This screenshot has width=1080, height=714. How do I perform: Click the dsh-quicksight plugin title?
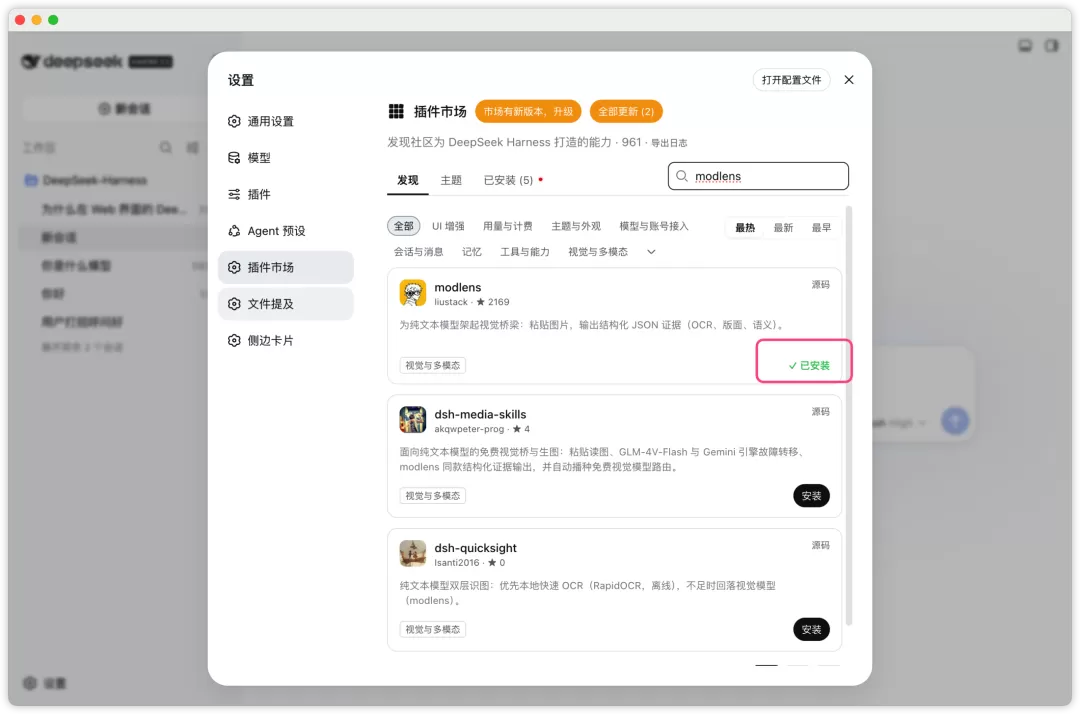(x=475, y=548)
